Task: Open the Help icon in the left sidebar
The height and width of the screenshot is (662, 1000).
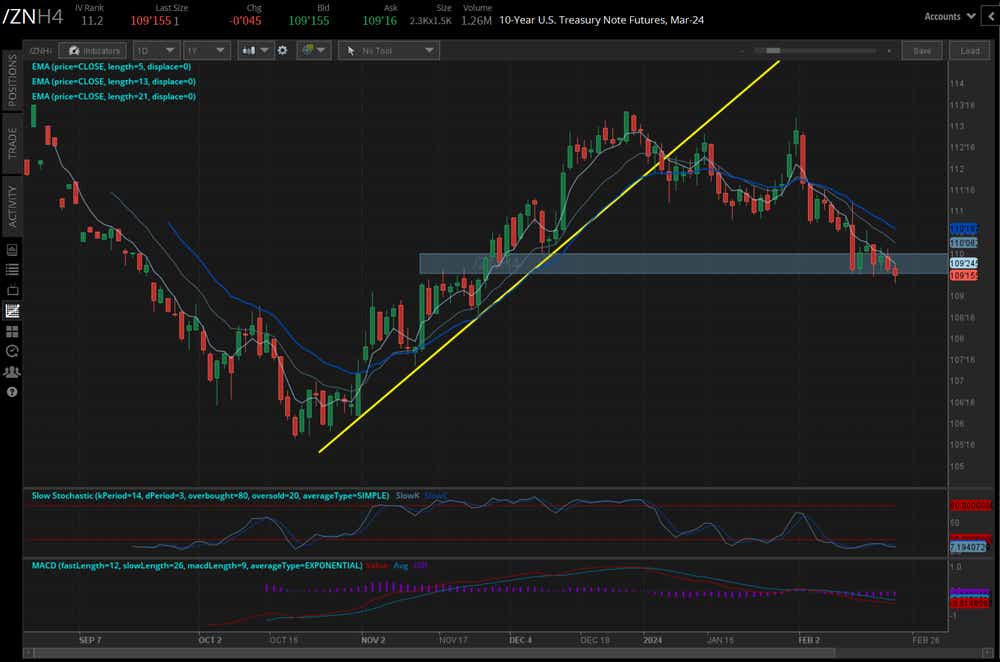Action: click(x=11, y=390)
